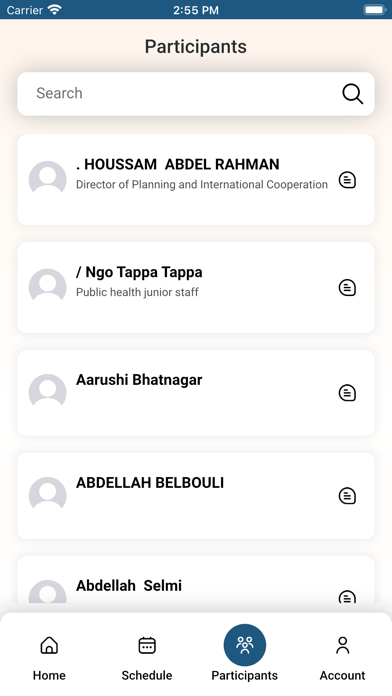Open the Houssam Abdel Rahman name
The image size is (392, 696).
tap(178, 164)
